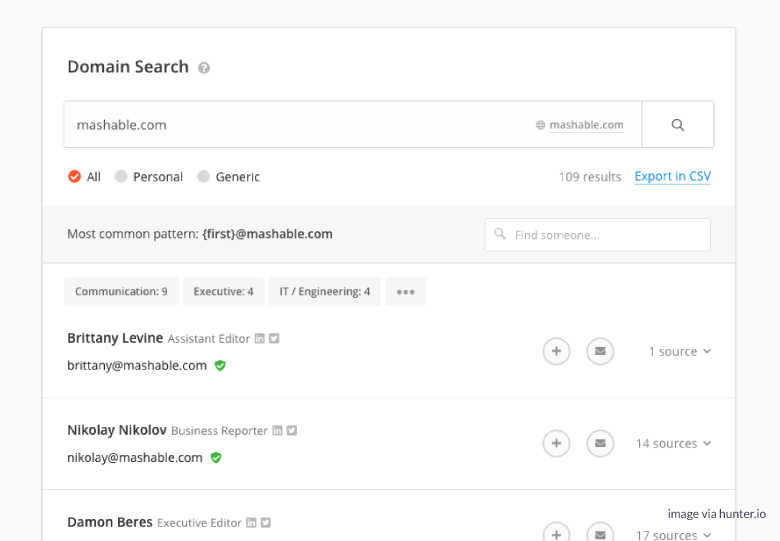The height and width of the screenshot is (541, 780).
Task: Click the Domain Search heading
Action: coord(128,67)
